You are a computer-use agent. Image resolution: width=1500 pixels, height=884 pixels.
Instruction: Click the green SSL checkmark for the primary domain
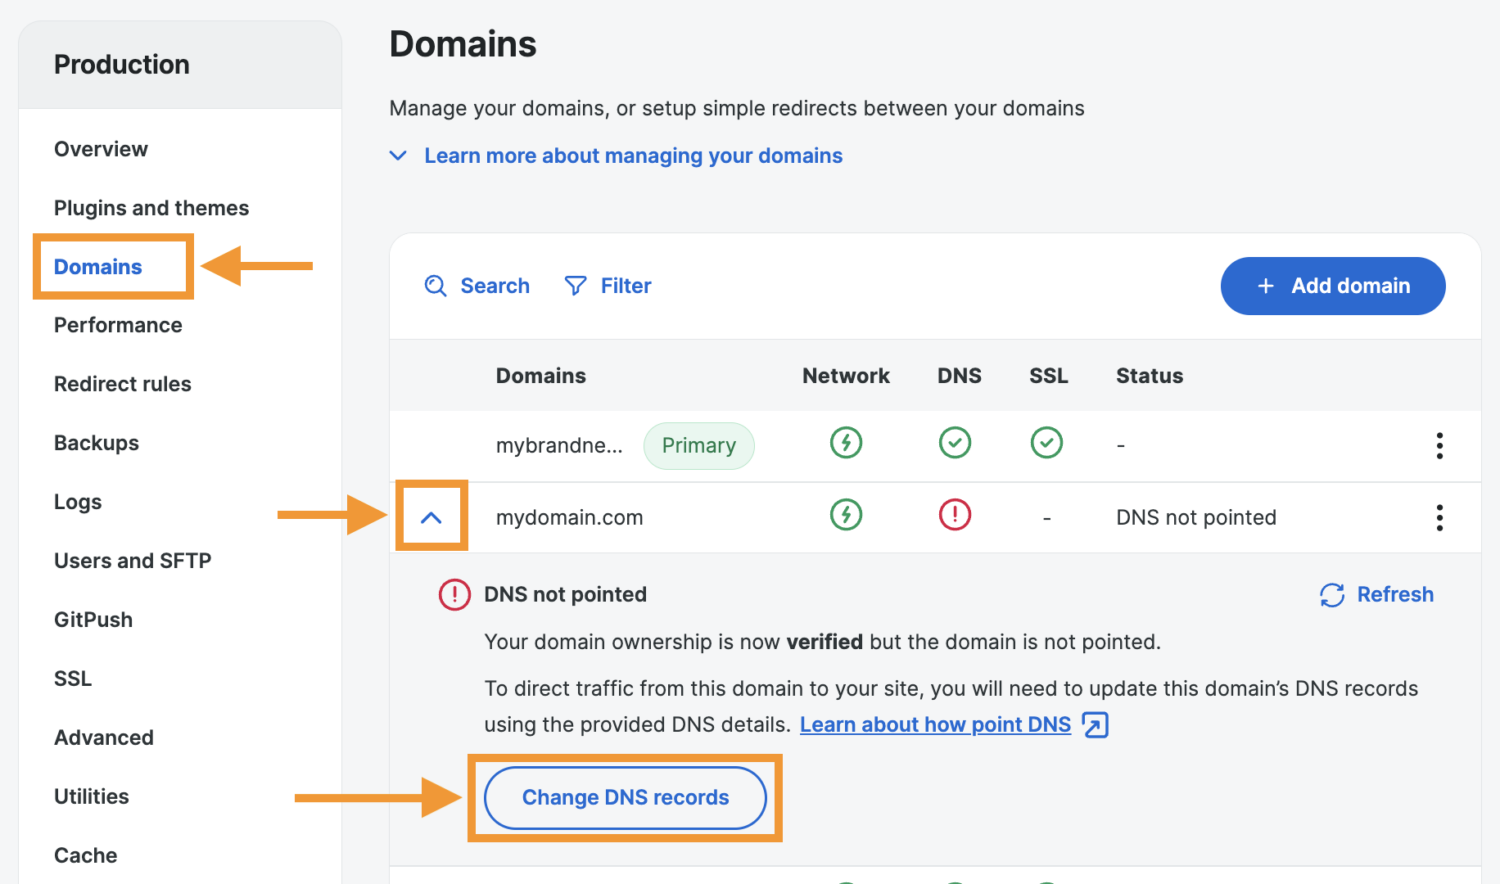(x=1046, y=443)
